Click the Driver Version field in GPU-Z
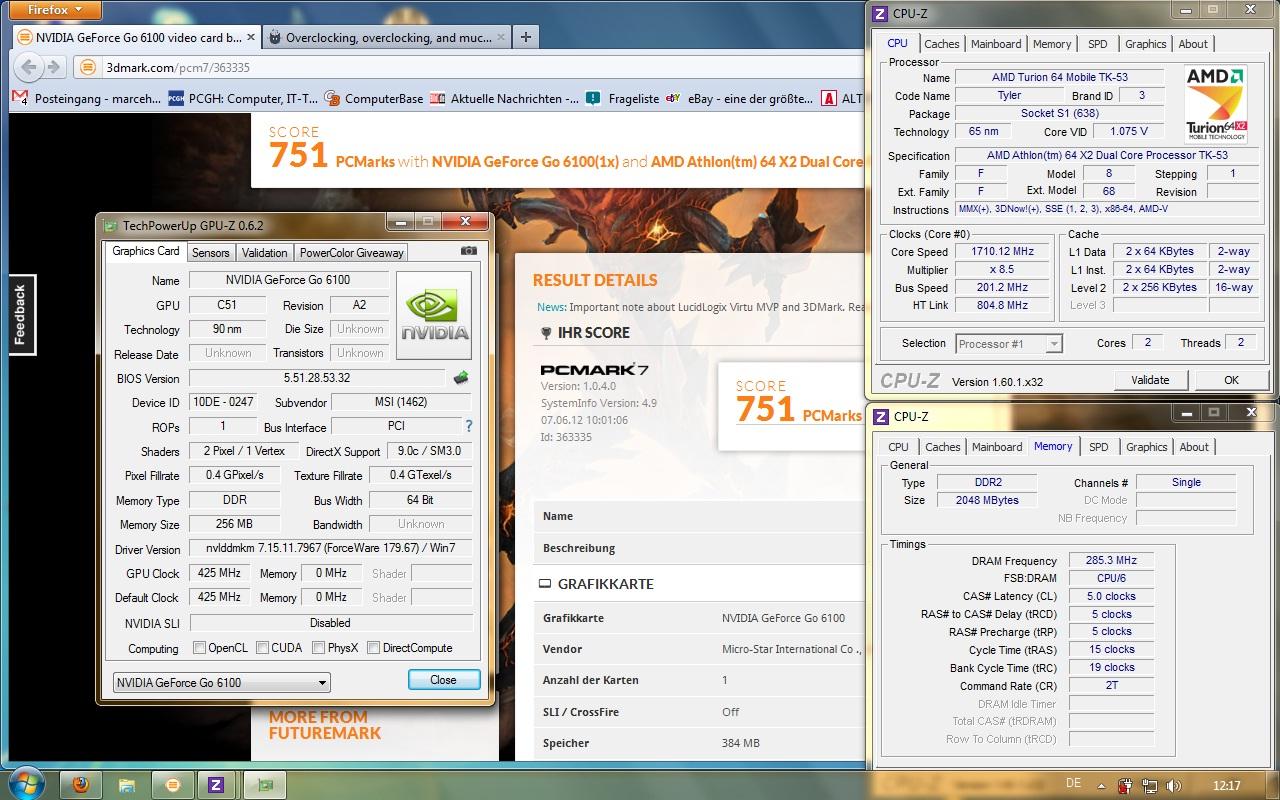 point(331,549)
